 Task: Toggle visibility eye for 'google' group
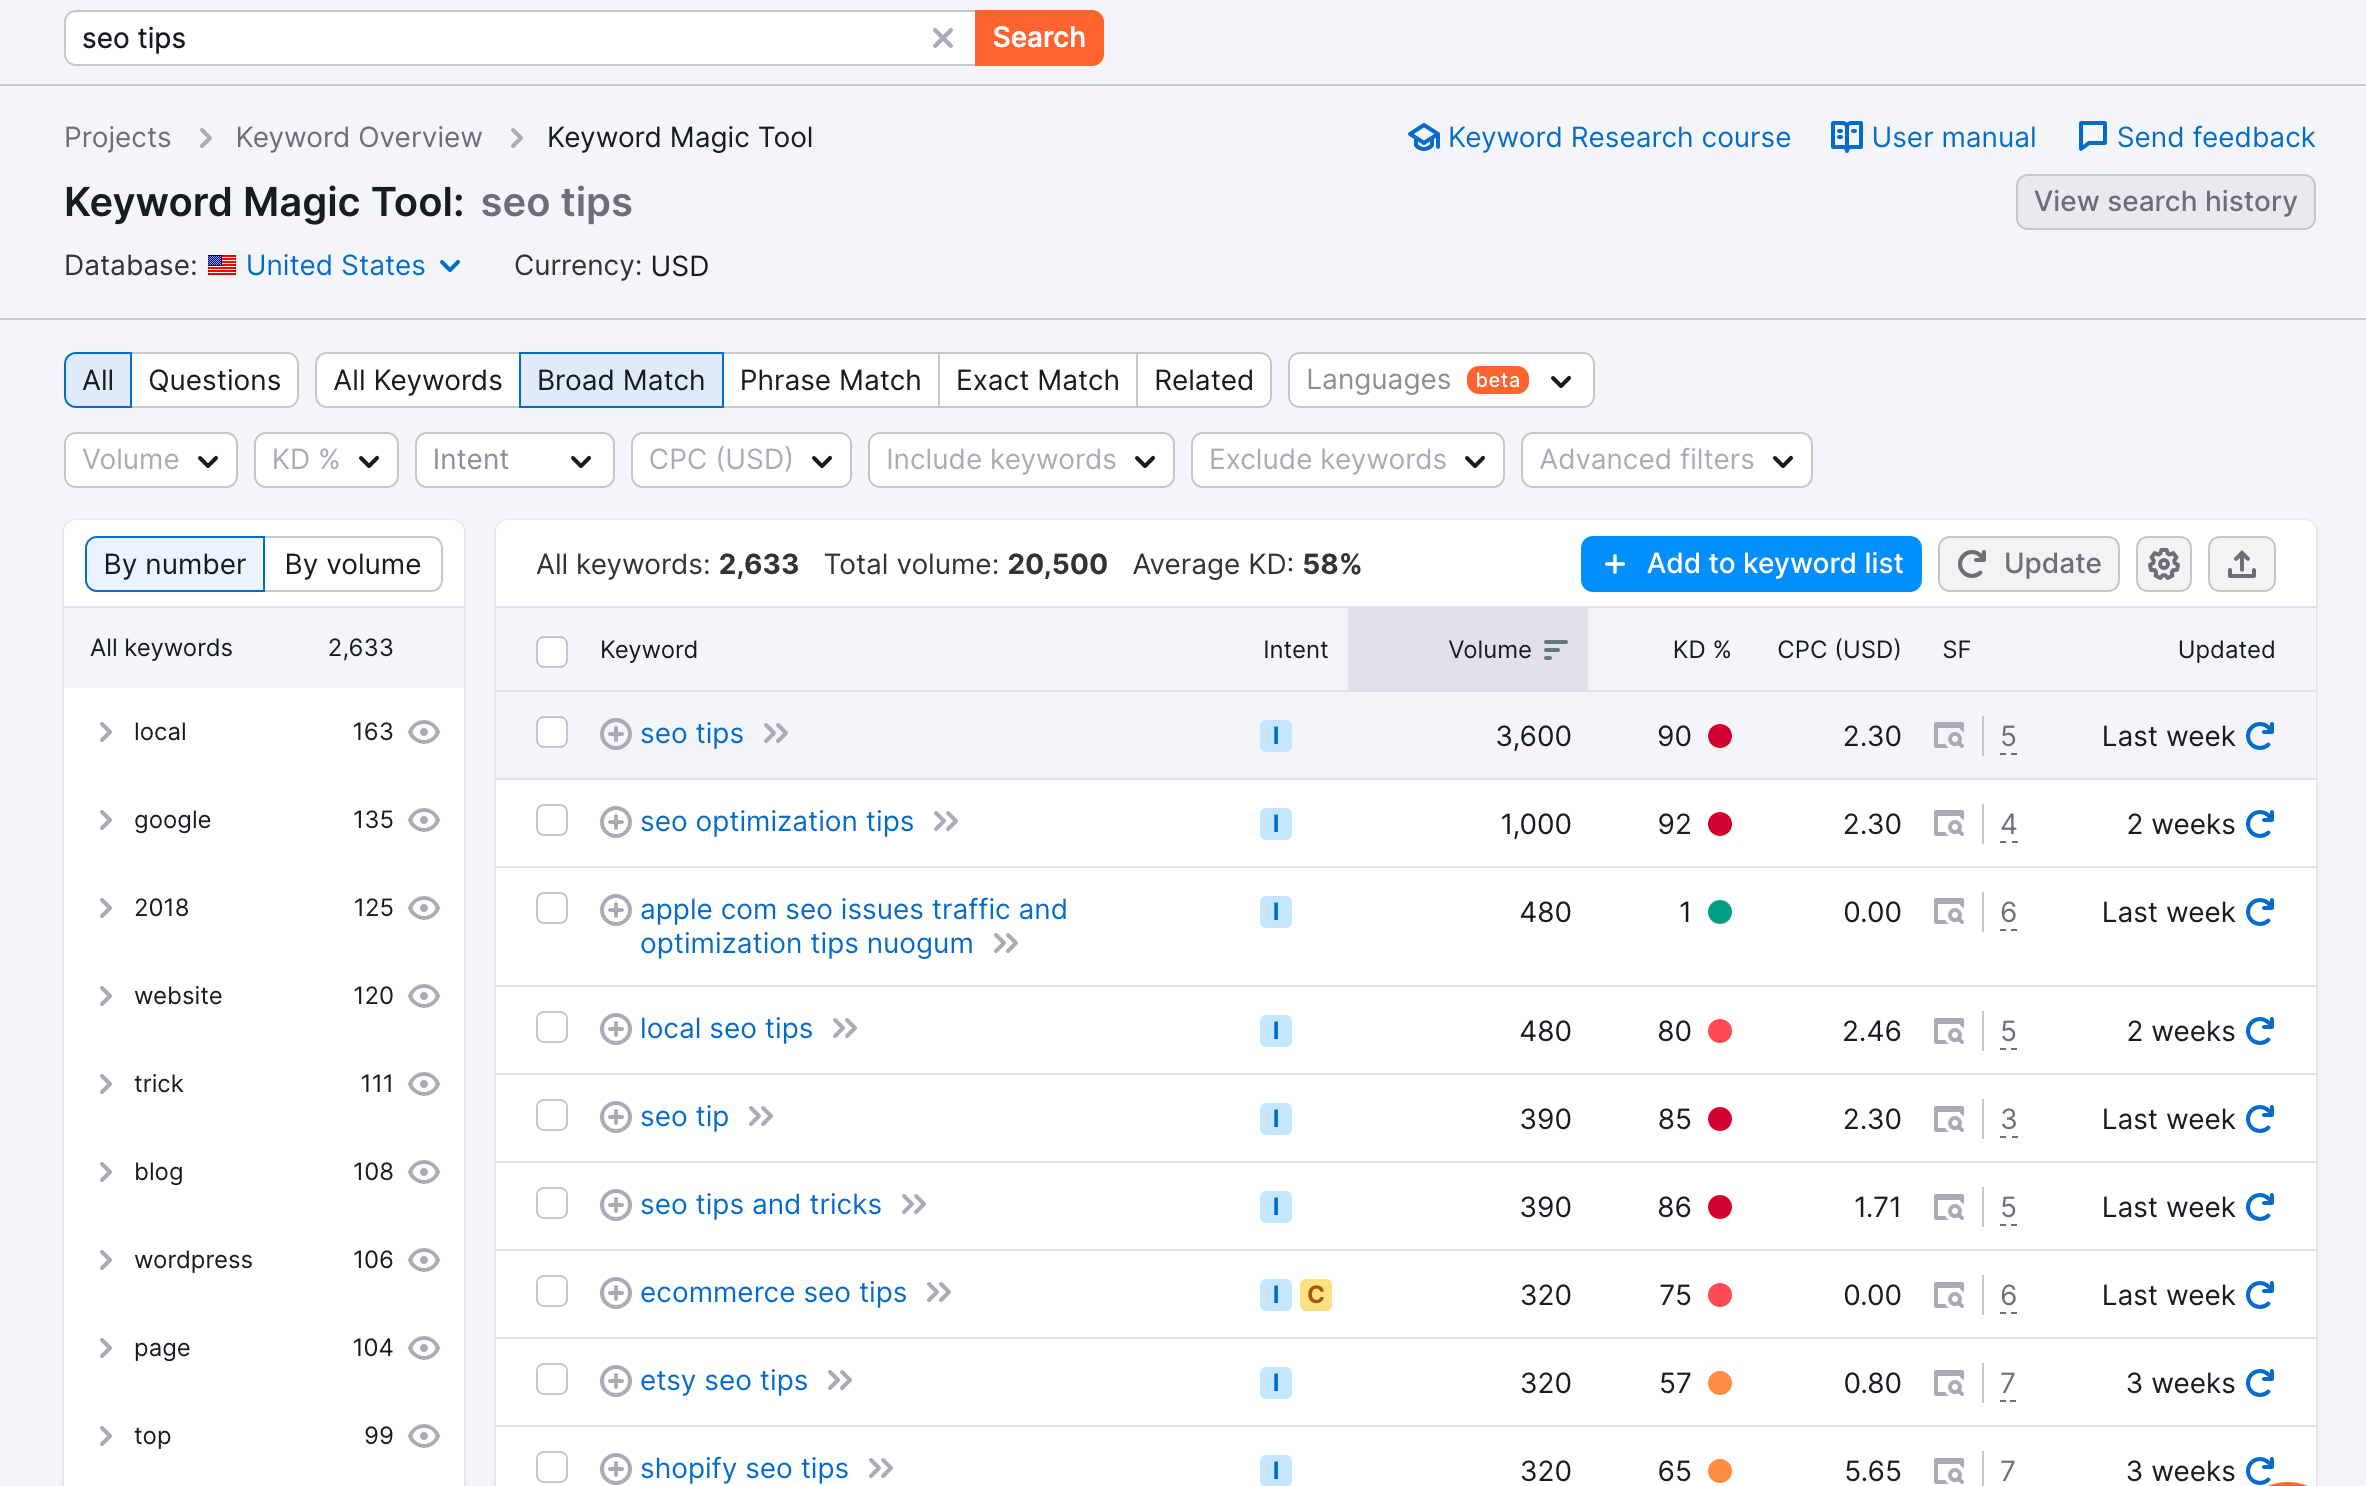coord(424,820)
